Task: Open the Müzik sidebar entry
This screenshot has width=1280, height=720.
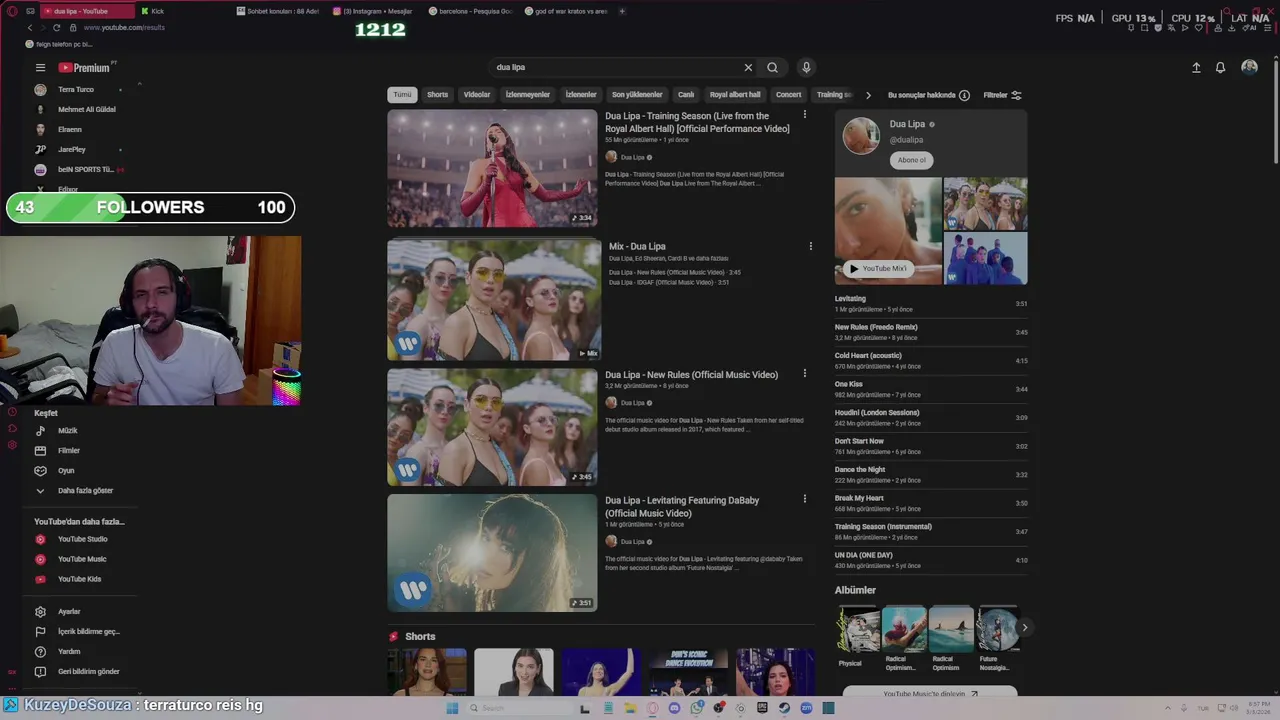Action: [x=67, y=430]
